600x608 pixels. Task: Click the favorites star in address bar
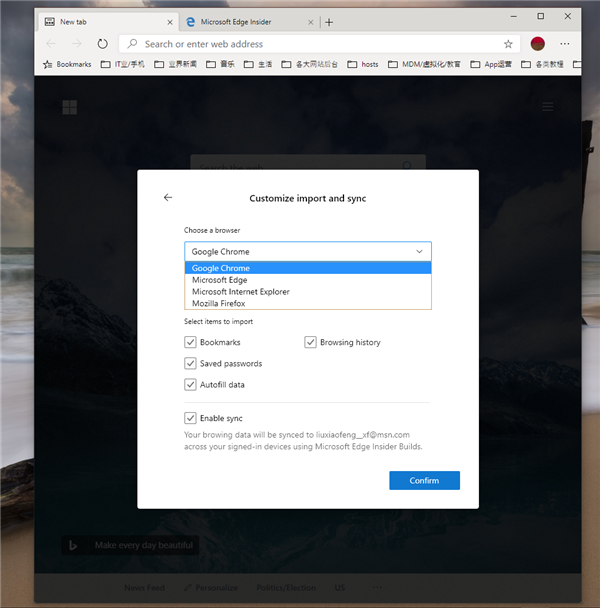tap(508, 44)
